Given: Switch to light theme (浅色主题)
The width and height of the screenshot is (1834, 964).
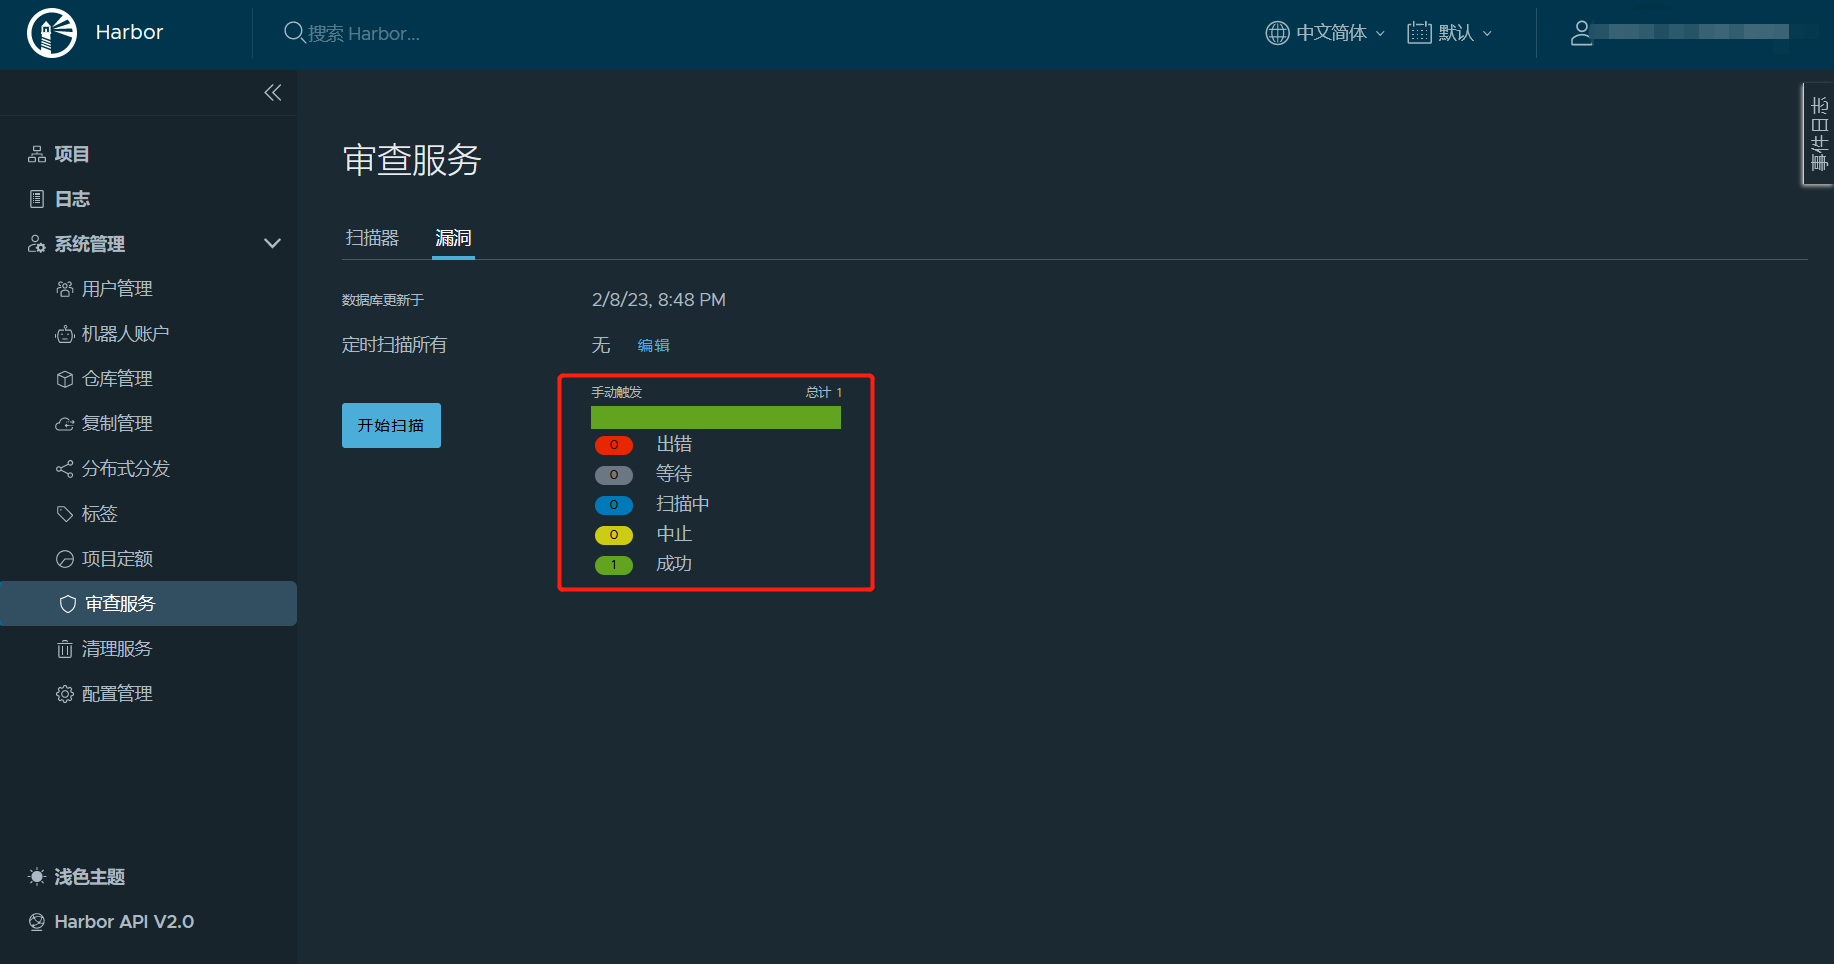Looking at the screenshot, I should click(x=89, y=877).
